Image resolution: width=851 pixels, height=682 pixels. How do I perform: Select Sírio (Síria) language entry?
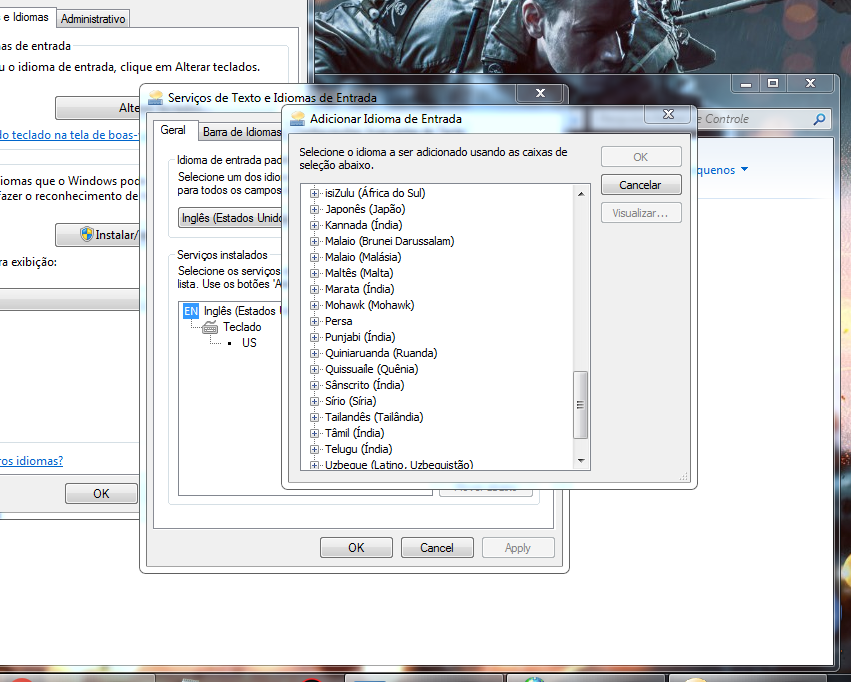[350, 401]
